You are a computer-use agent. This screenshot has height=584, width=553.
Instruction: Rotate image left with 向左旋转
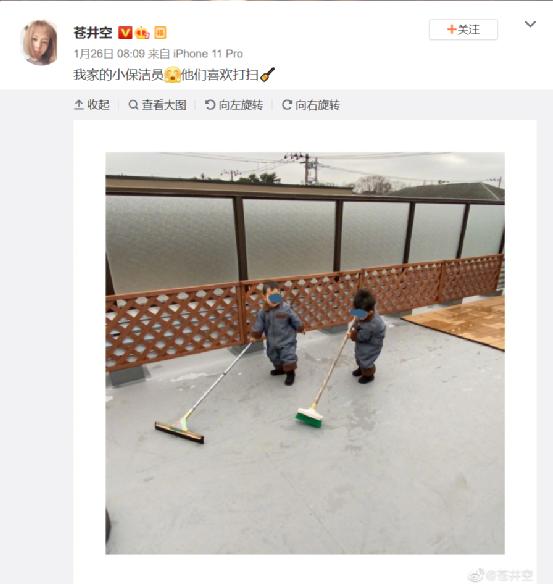[x=234, y=105]
